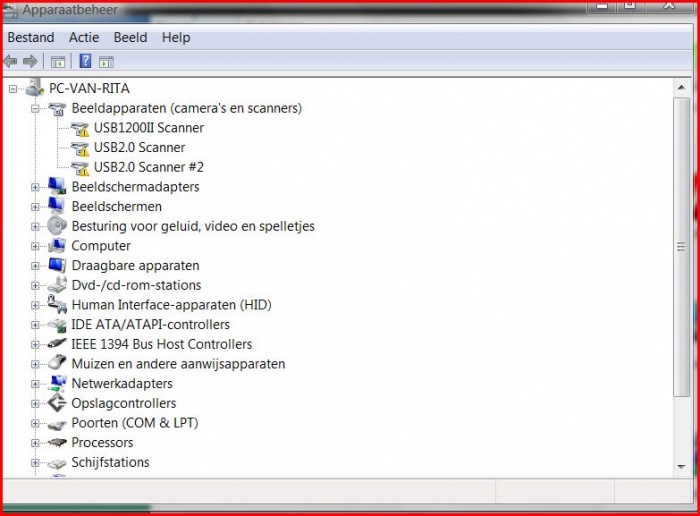The height and width of the screenshot is (516, 700).
Task: Click the PC-VAN-RITA computer icon
Action: pyautogui.click(x=35, y=87)
